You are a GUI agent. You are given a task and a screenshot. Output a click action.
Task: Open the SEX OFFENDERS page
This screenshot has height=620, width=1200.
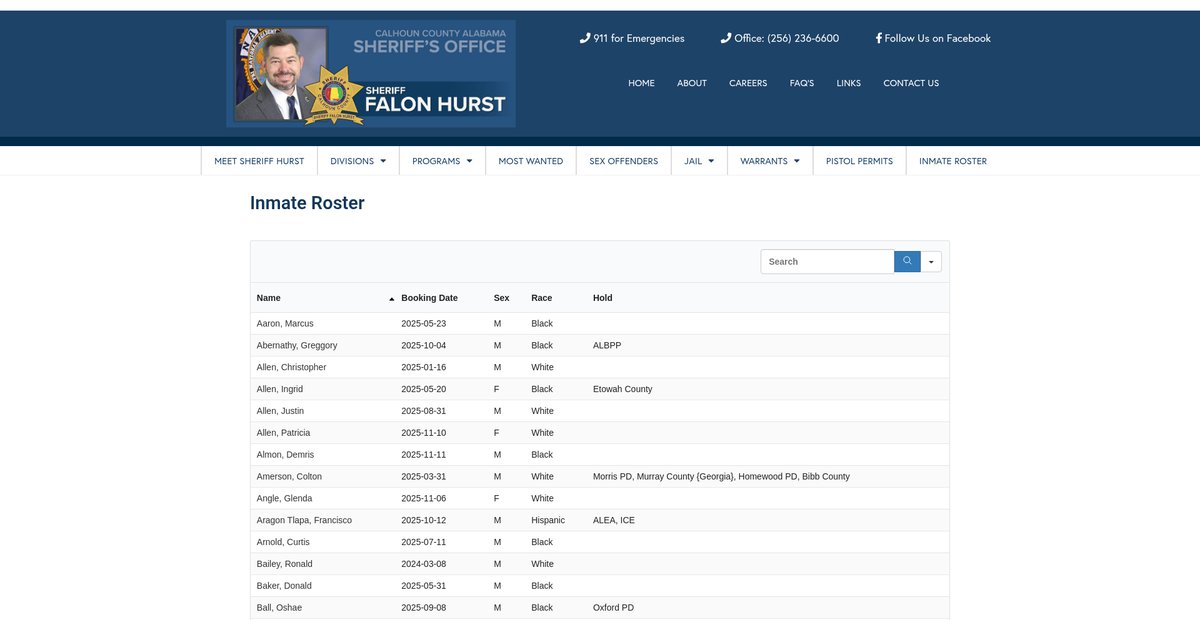point(624,161)
